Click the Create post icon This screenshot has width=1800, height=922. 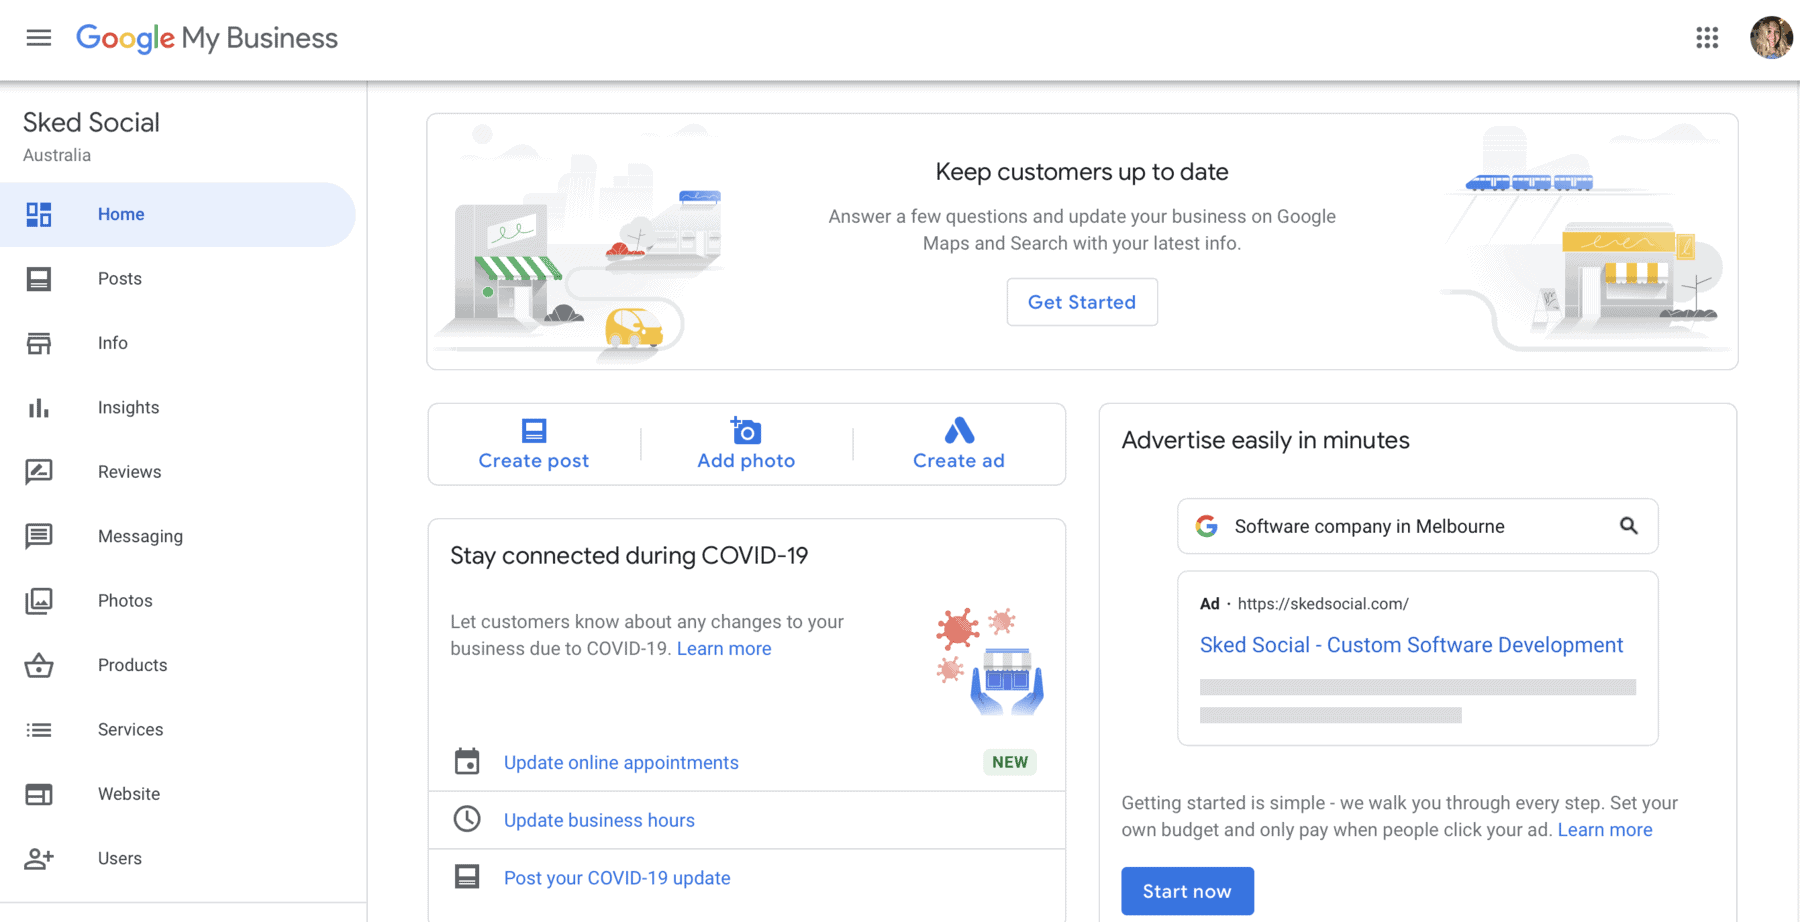(x=534, y=431)
